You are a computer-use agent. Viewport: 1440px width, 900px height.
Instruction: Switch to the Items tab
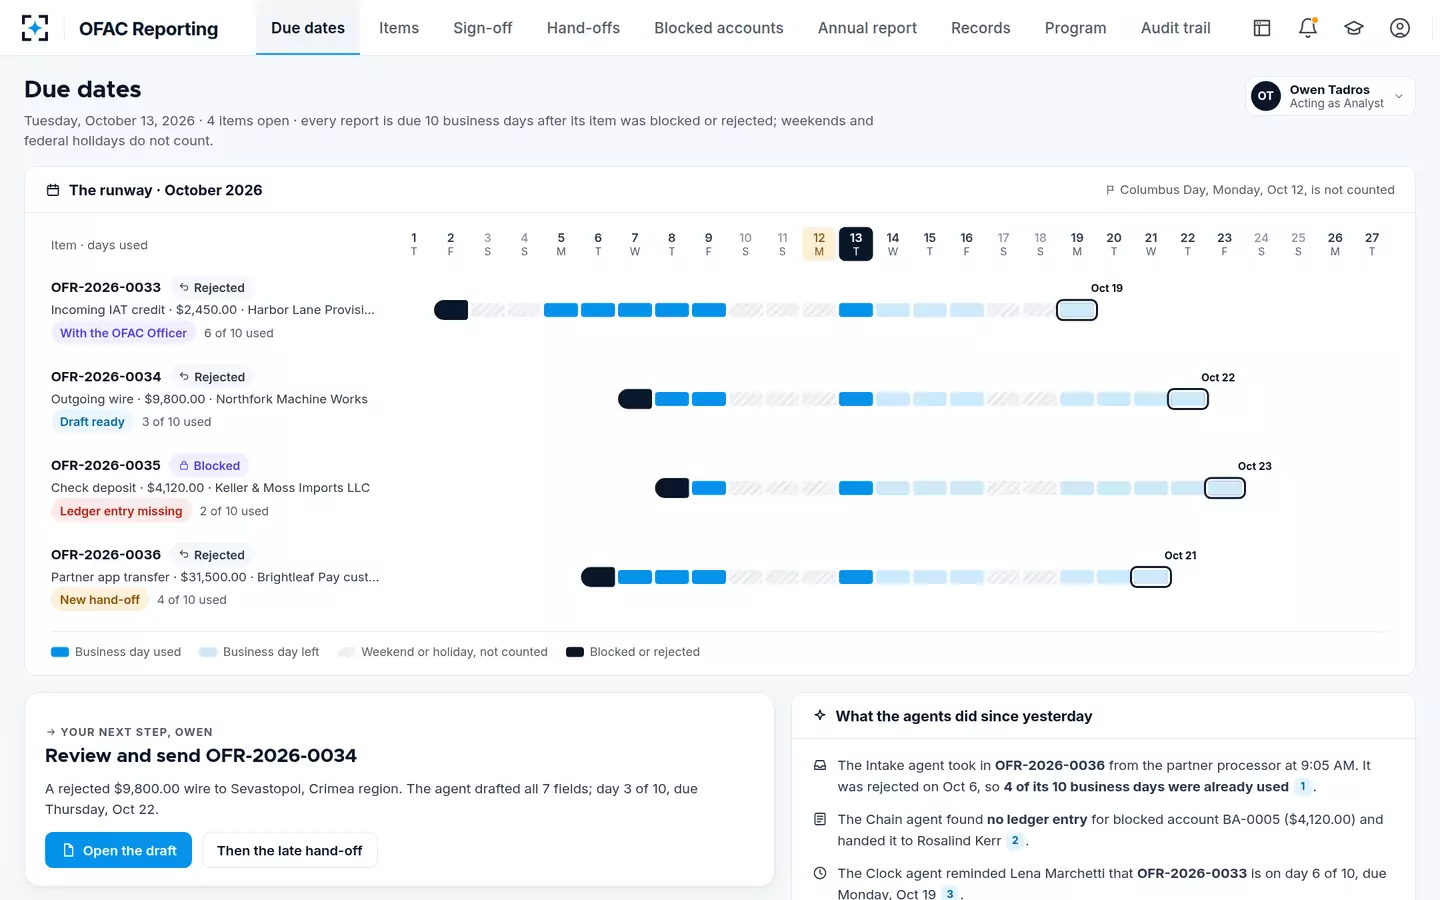399,28
